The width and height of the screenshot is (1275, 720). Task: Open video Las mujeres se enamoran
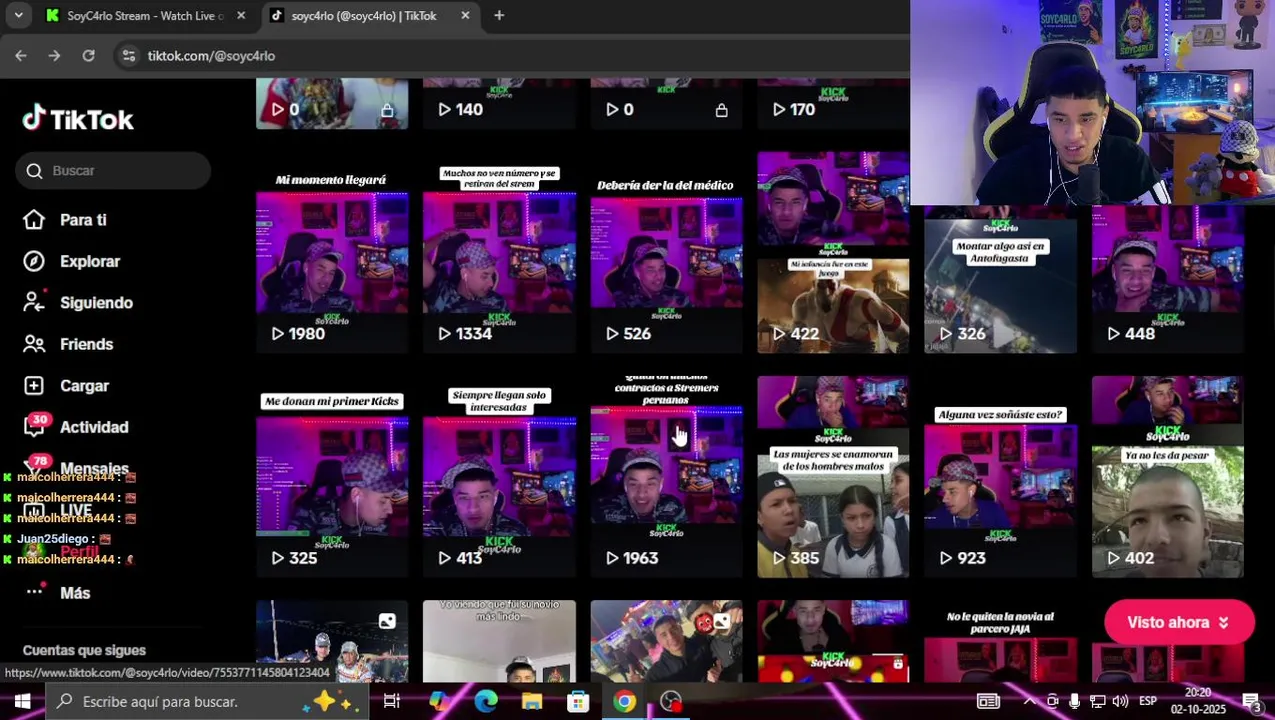833,477
